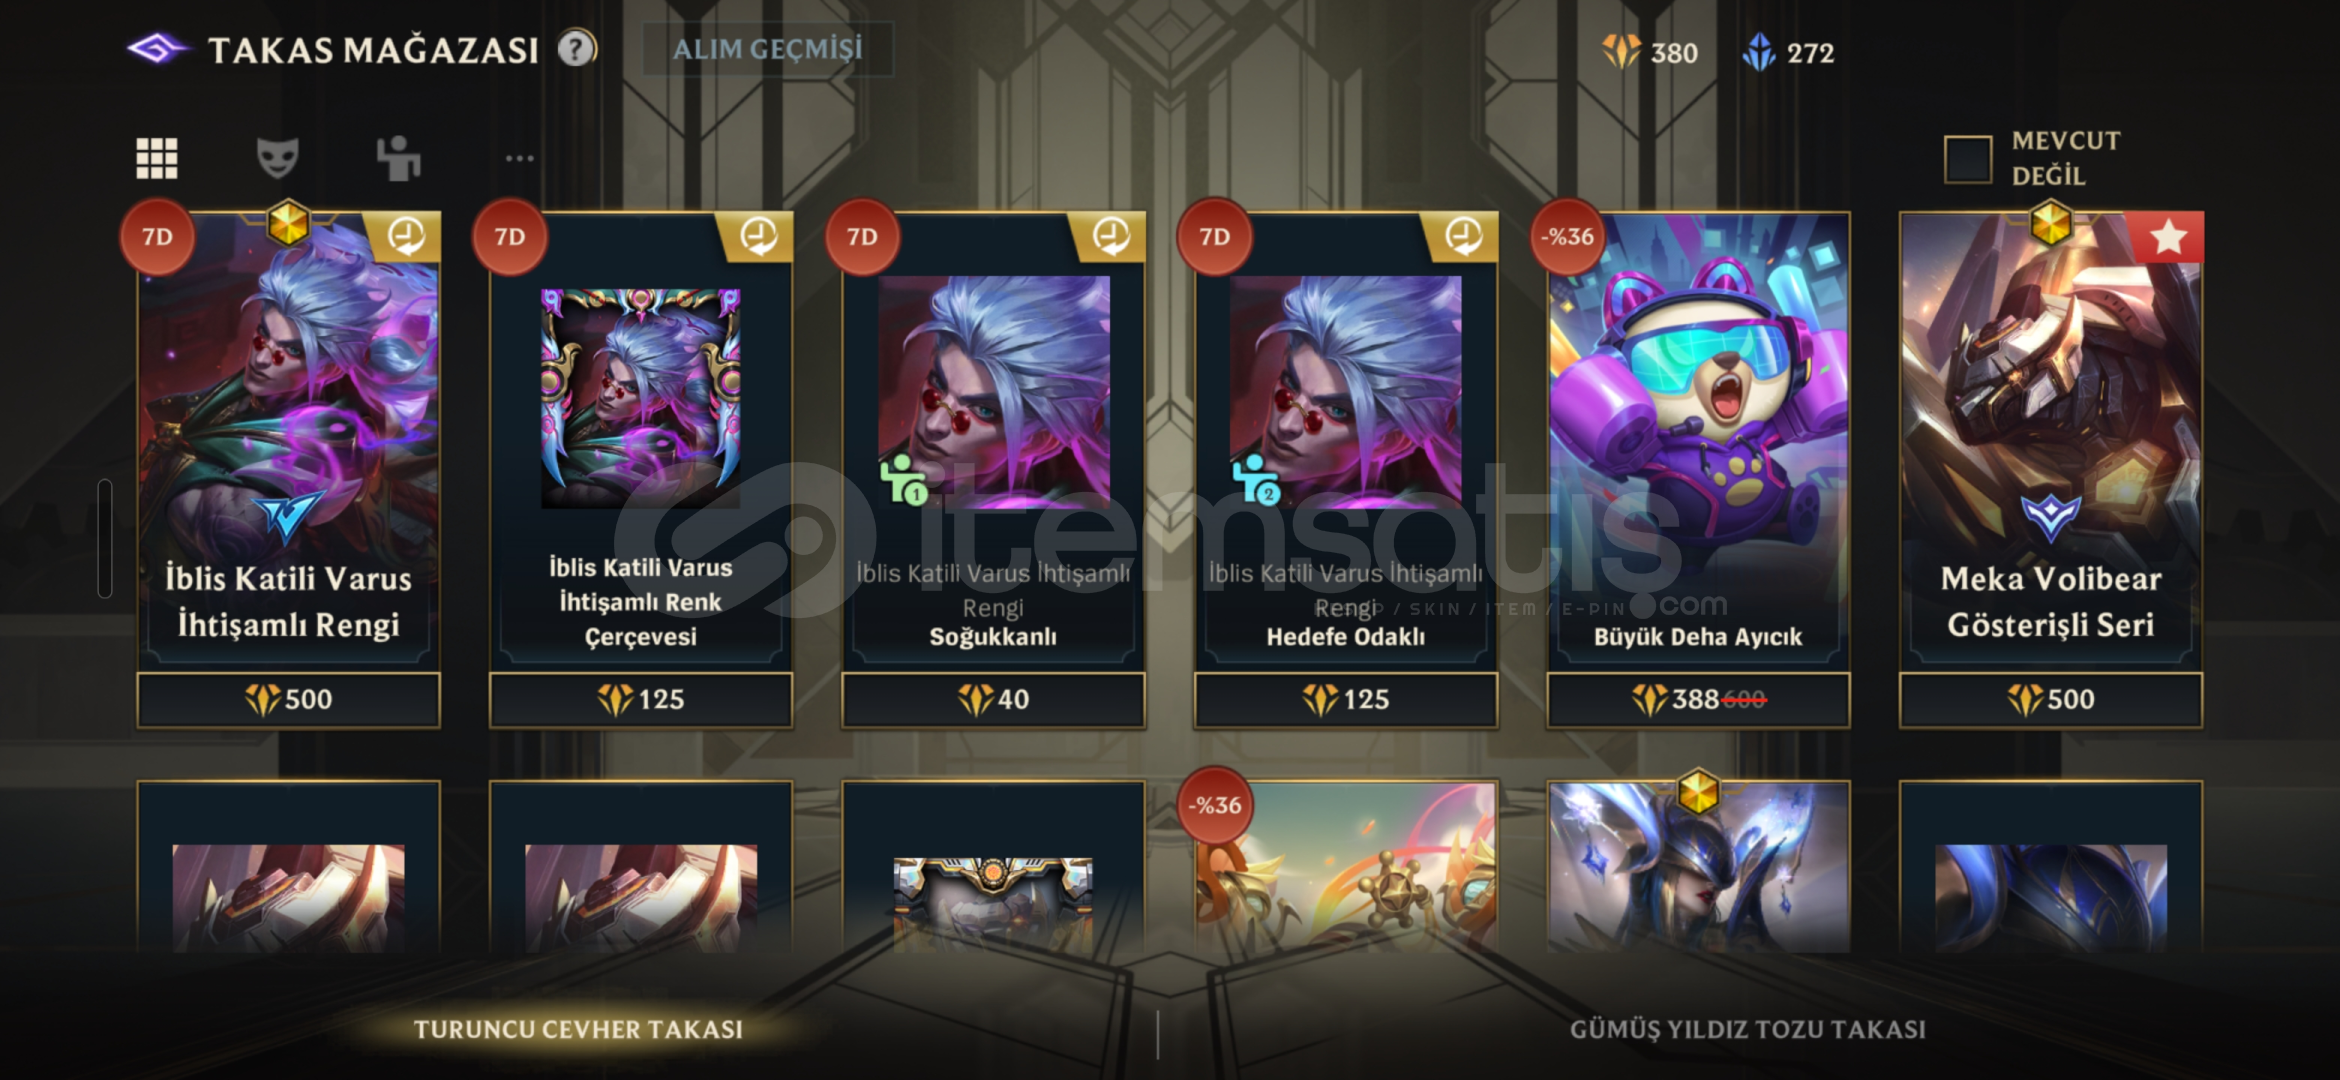2340x1080 pixels.
Task: Click the purple shop logo icon
Action: 158,48
